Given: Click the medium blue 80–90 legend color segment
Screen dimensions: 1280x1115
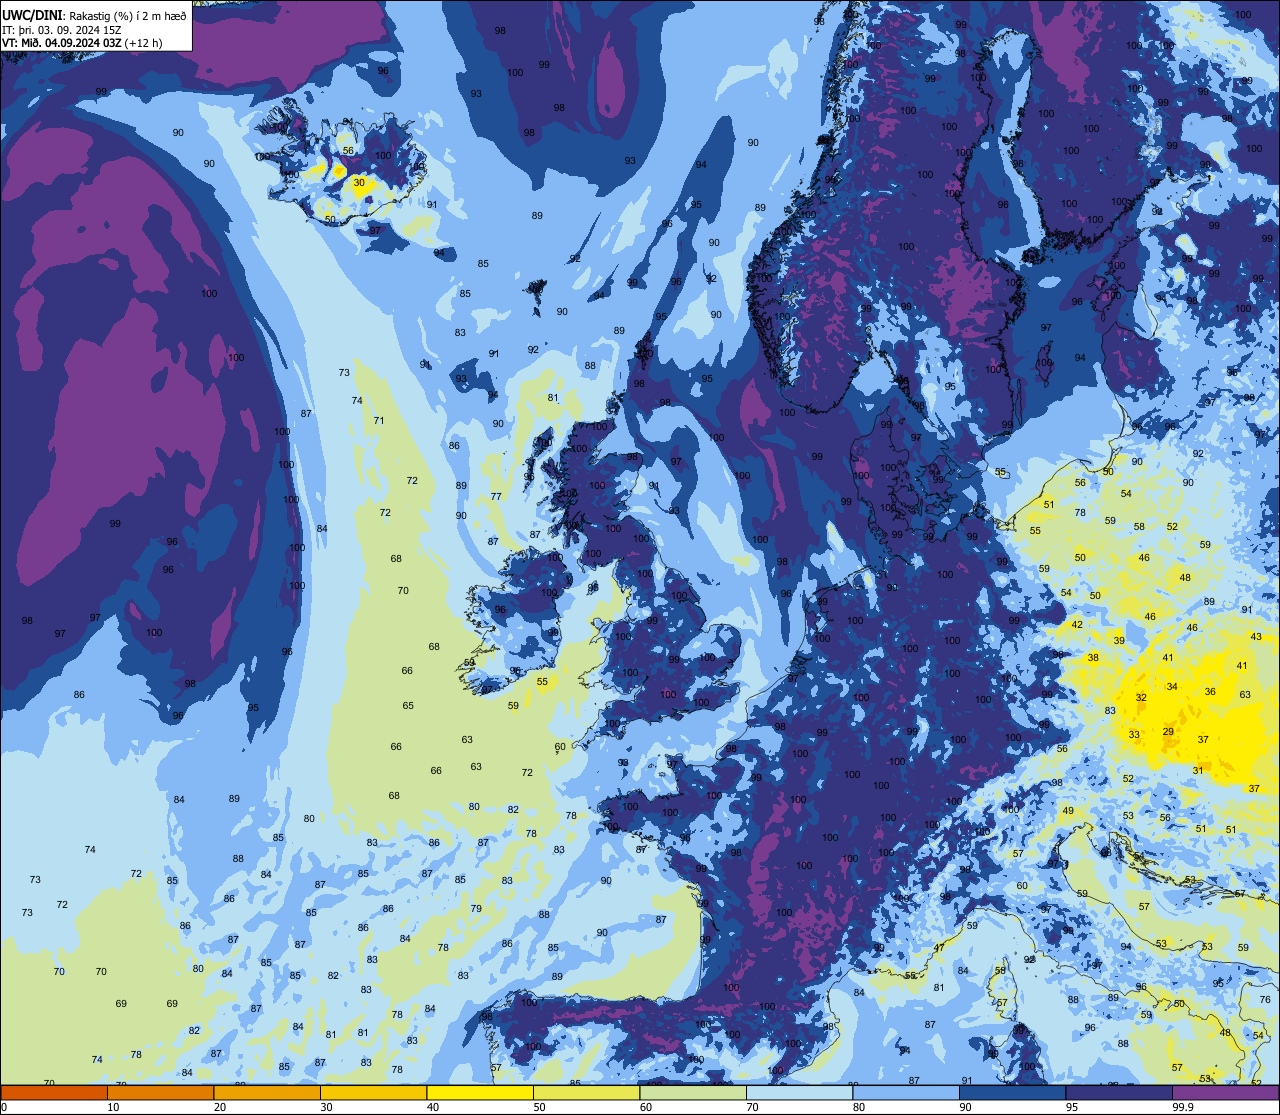Looking at the screenshot, I should (x=906, y=1092).
